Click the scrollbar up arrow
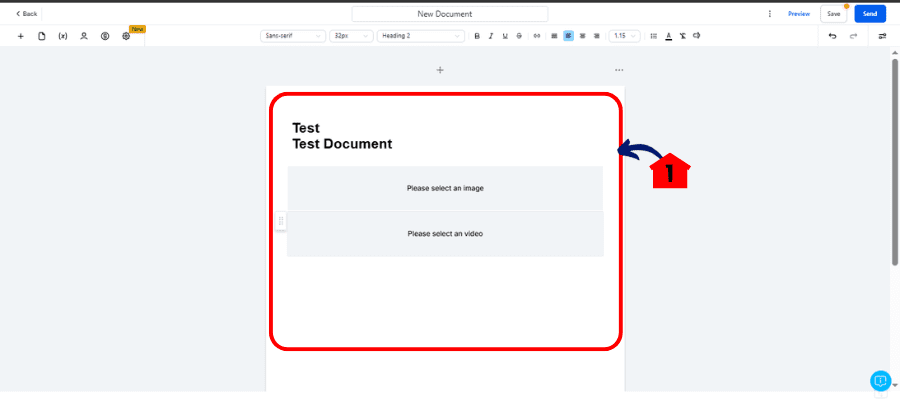Viewport: 900px width, 400px height. (894, 52)
